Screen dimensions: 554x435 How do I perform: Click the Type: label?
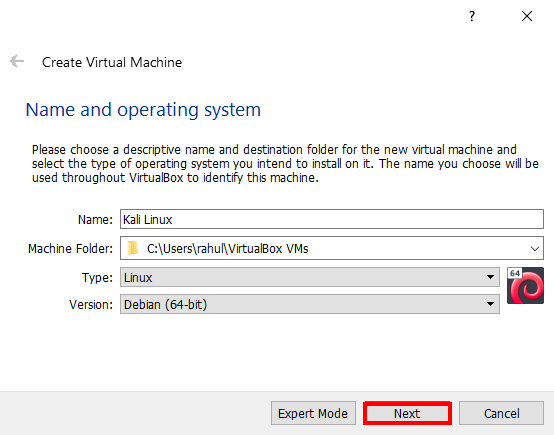tap(97, 278)
